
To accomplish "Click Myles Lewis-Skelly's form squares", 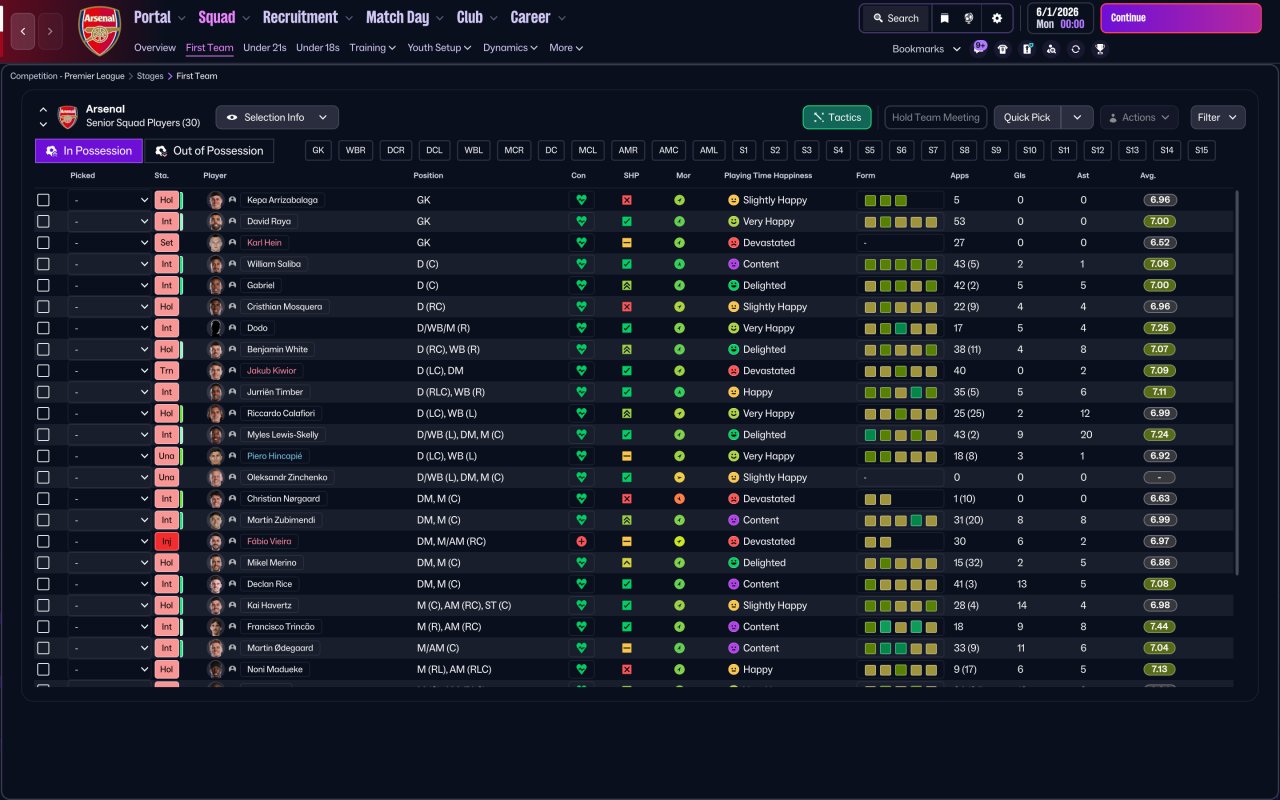I will click(x=900, y=435).
